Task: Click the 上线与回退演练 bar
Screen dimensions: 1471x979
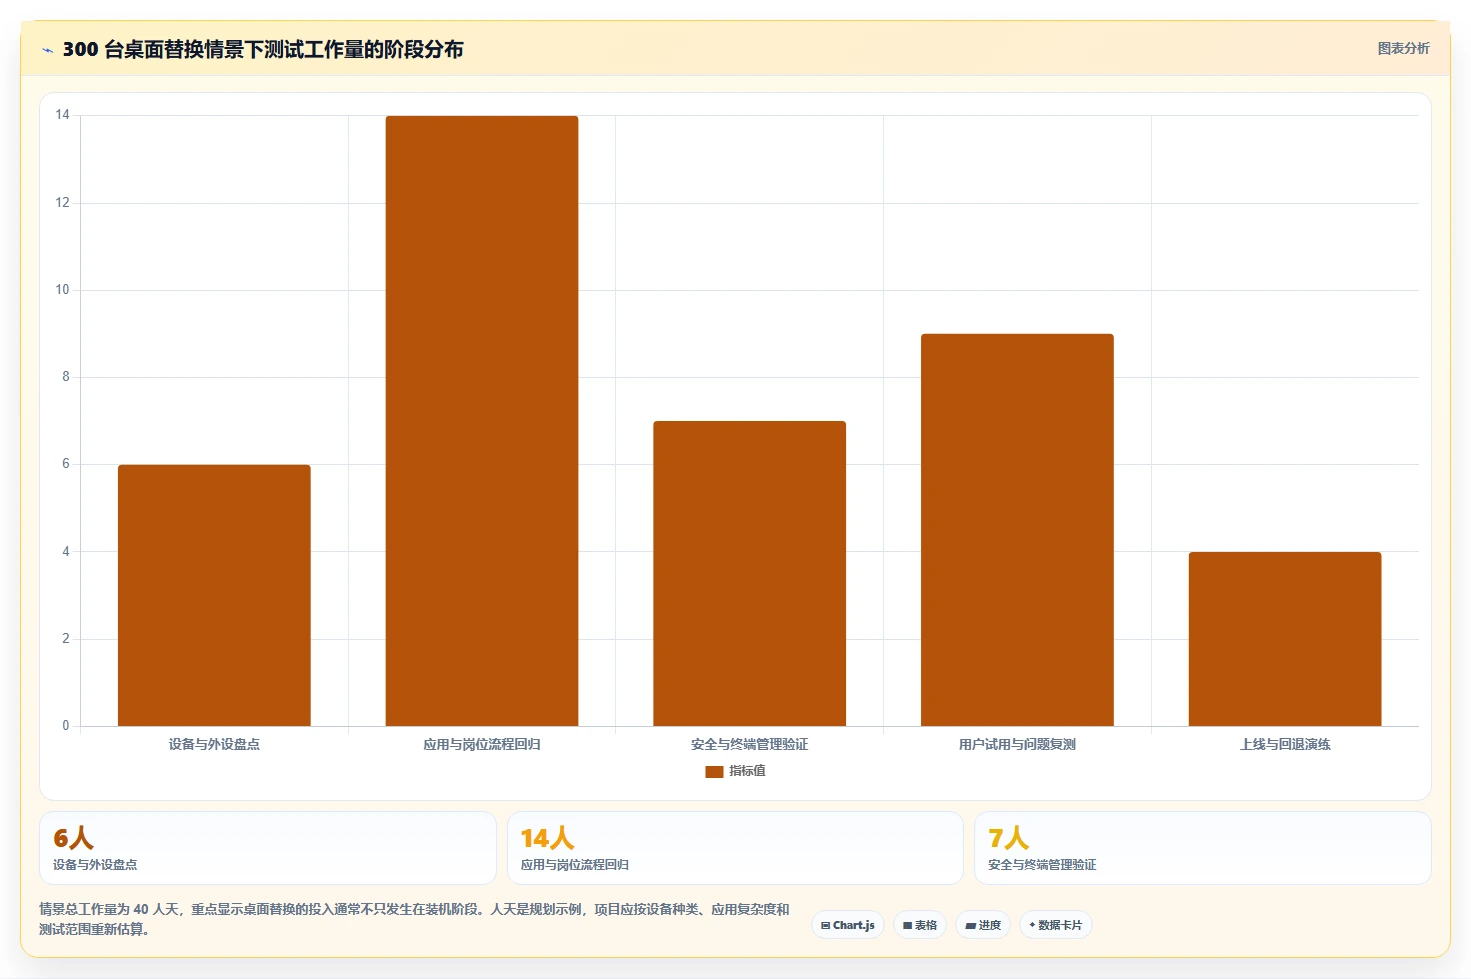Action: [1285, 639]
